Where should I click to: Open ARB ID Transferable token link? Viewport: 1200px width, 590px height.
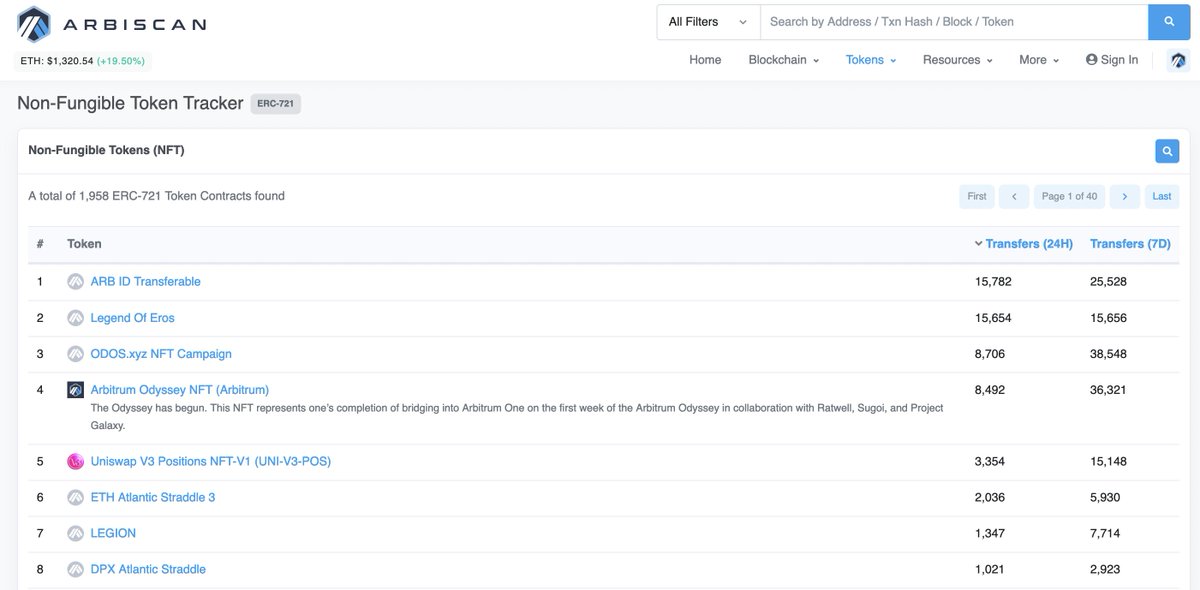[145, 282]
